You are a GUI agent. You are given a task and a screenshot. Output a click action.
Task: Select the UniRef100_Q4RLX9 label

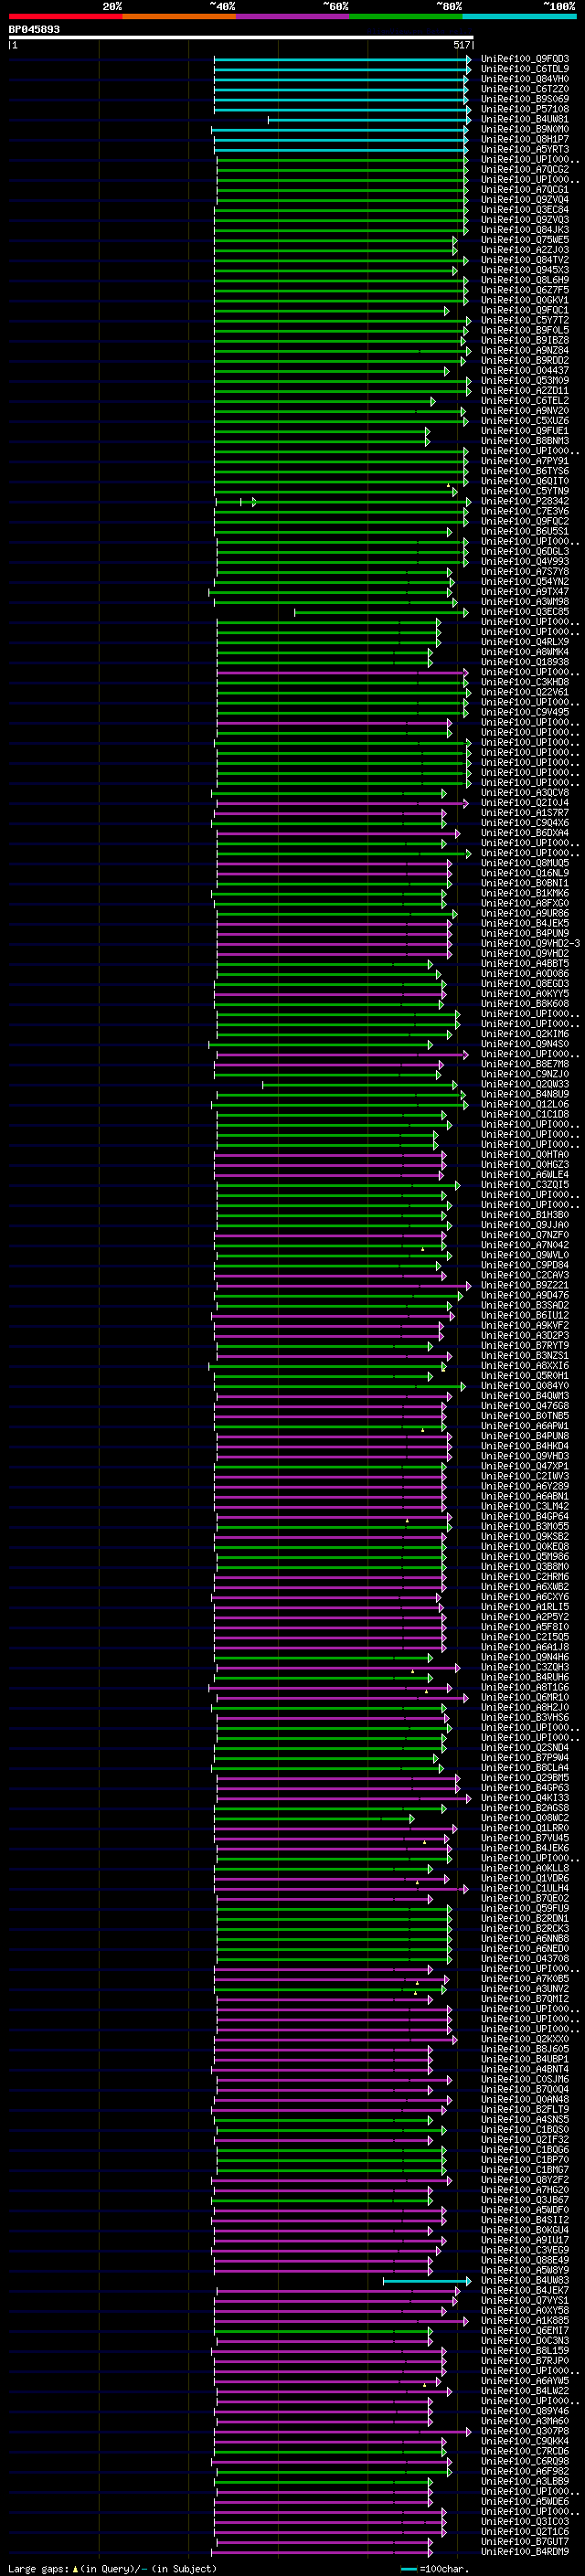525,642
